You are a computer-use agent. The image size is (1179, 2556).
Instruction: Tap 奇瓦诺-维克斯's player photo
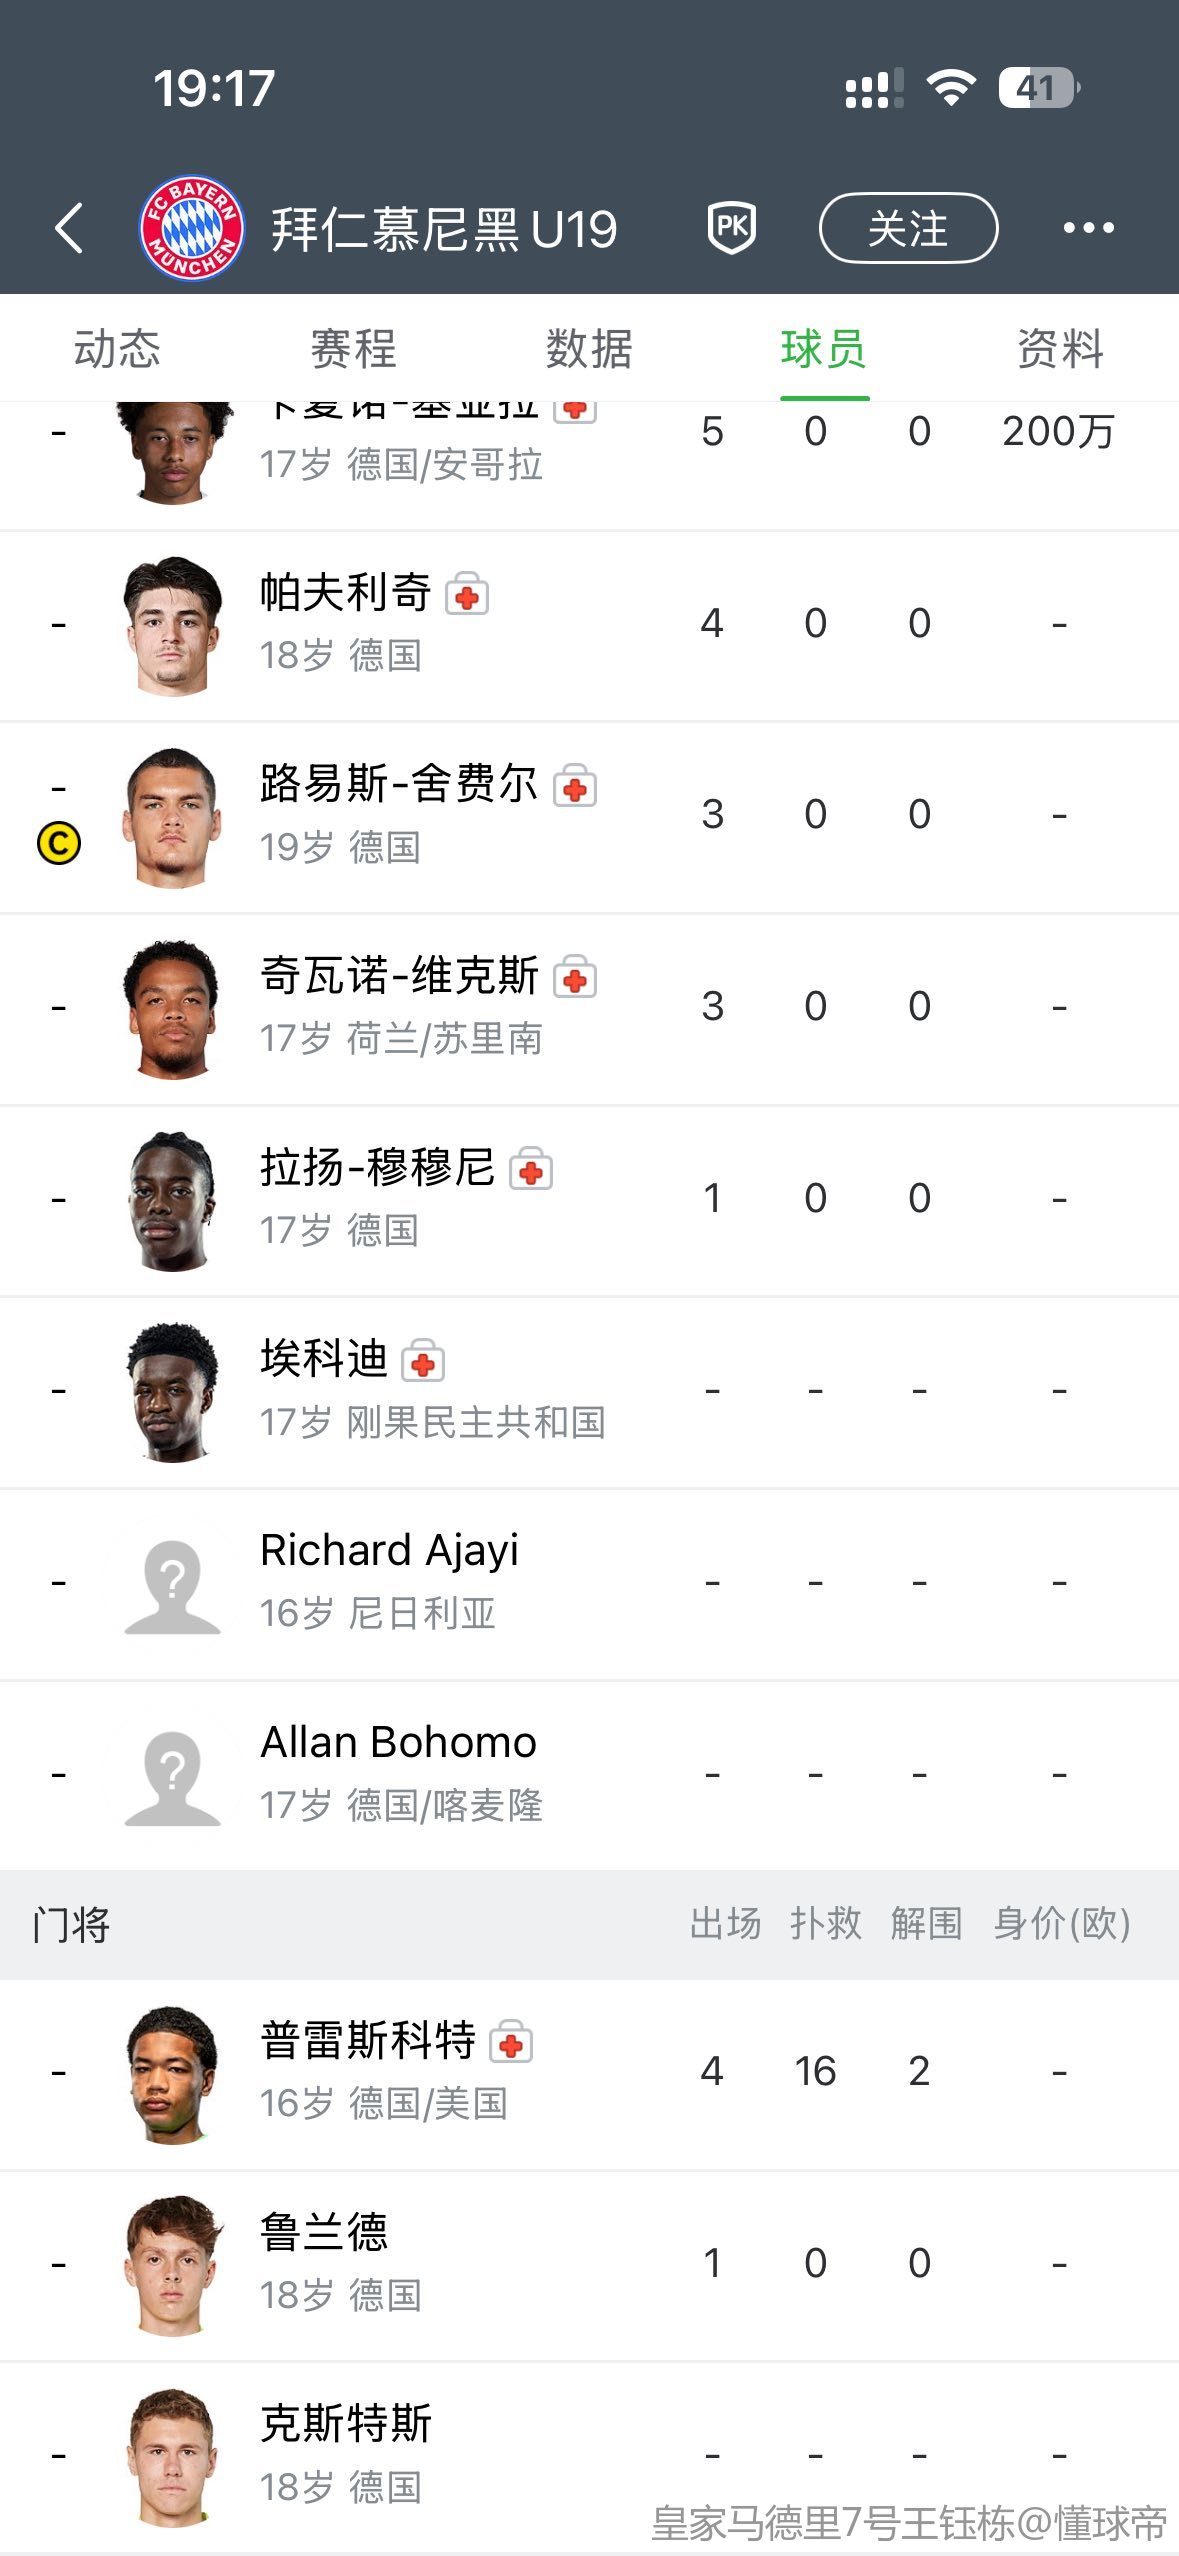click(172, 1008)
